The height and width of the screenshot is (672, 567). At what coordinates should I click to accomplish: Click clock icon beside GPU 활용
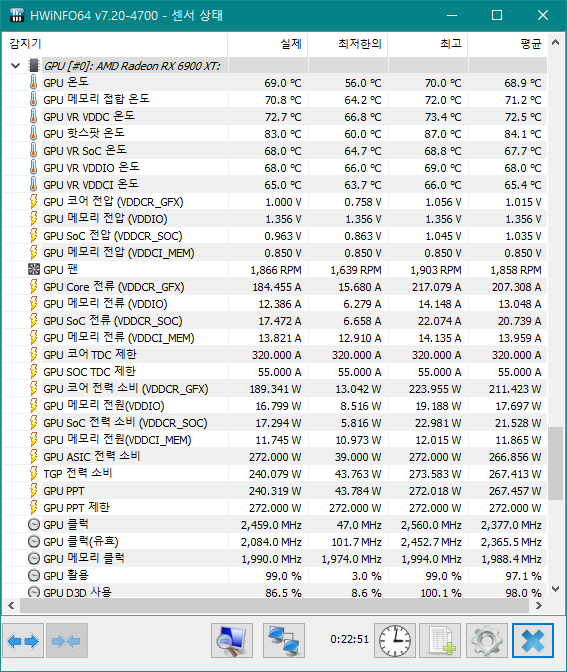33,576
